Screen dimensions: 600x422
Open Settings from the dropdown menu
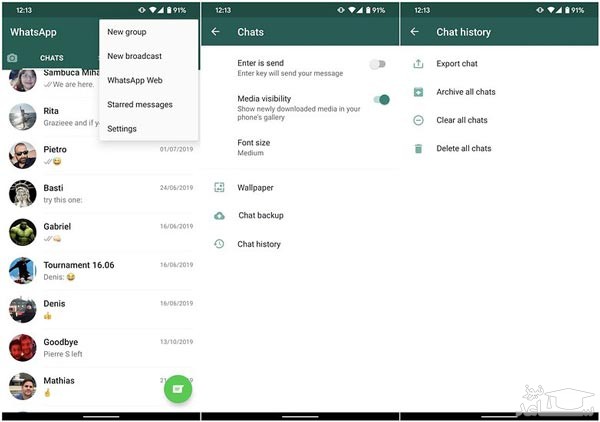(122, 129)
